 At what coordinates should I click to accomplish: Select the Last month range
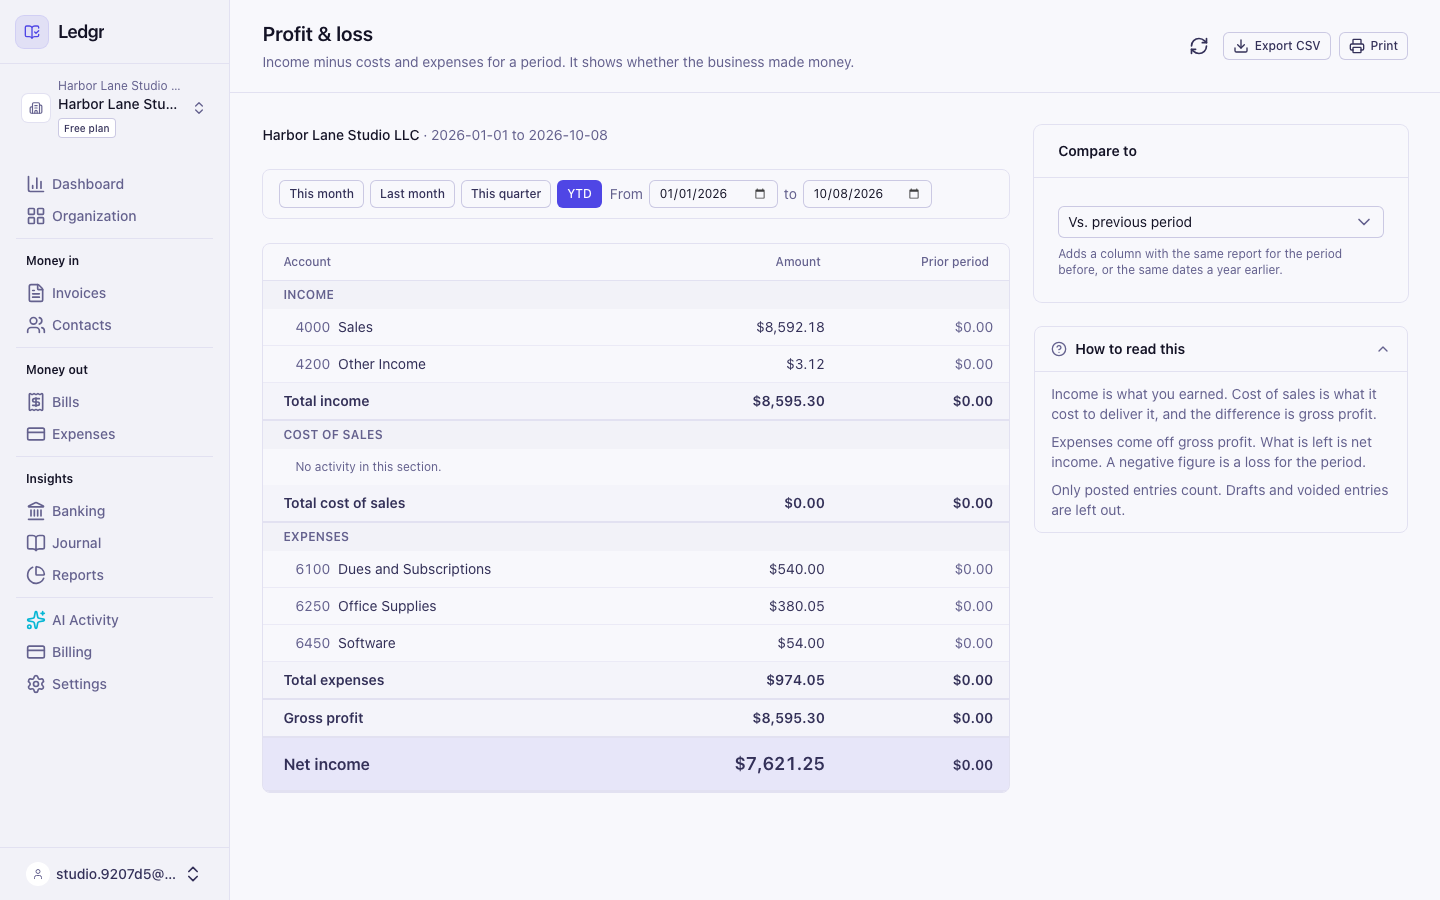(x=412, y=194)
